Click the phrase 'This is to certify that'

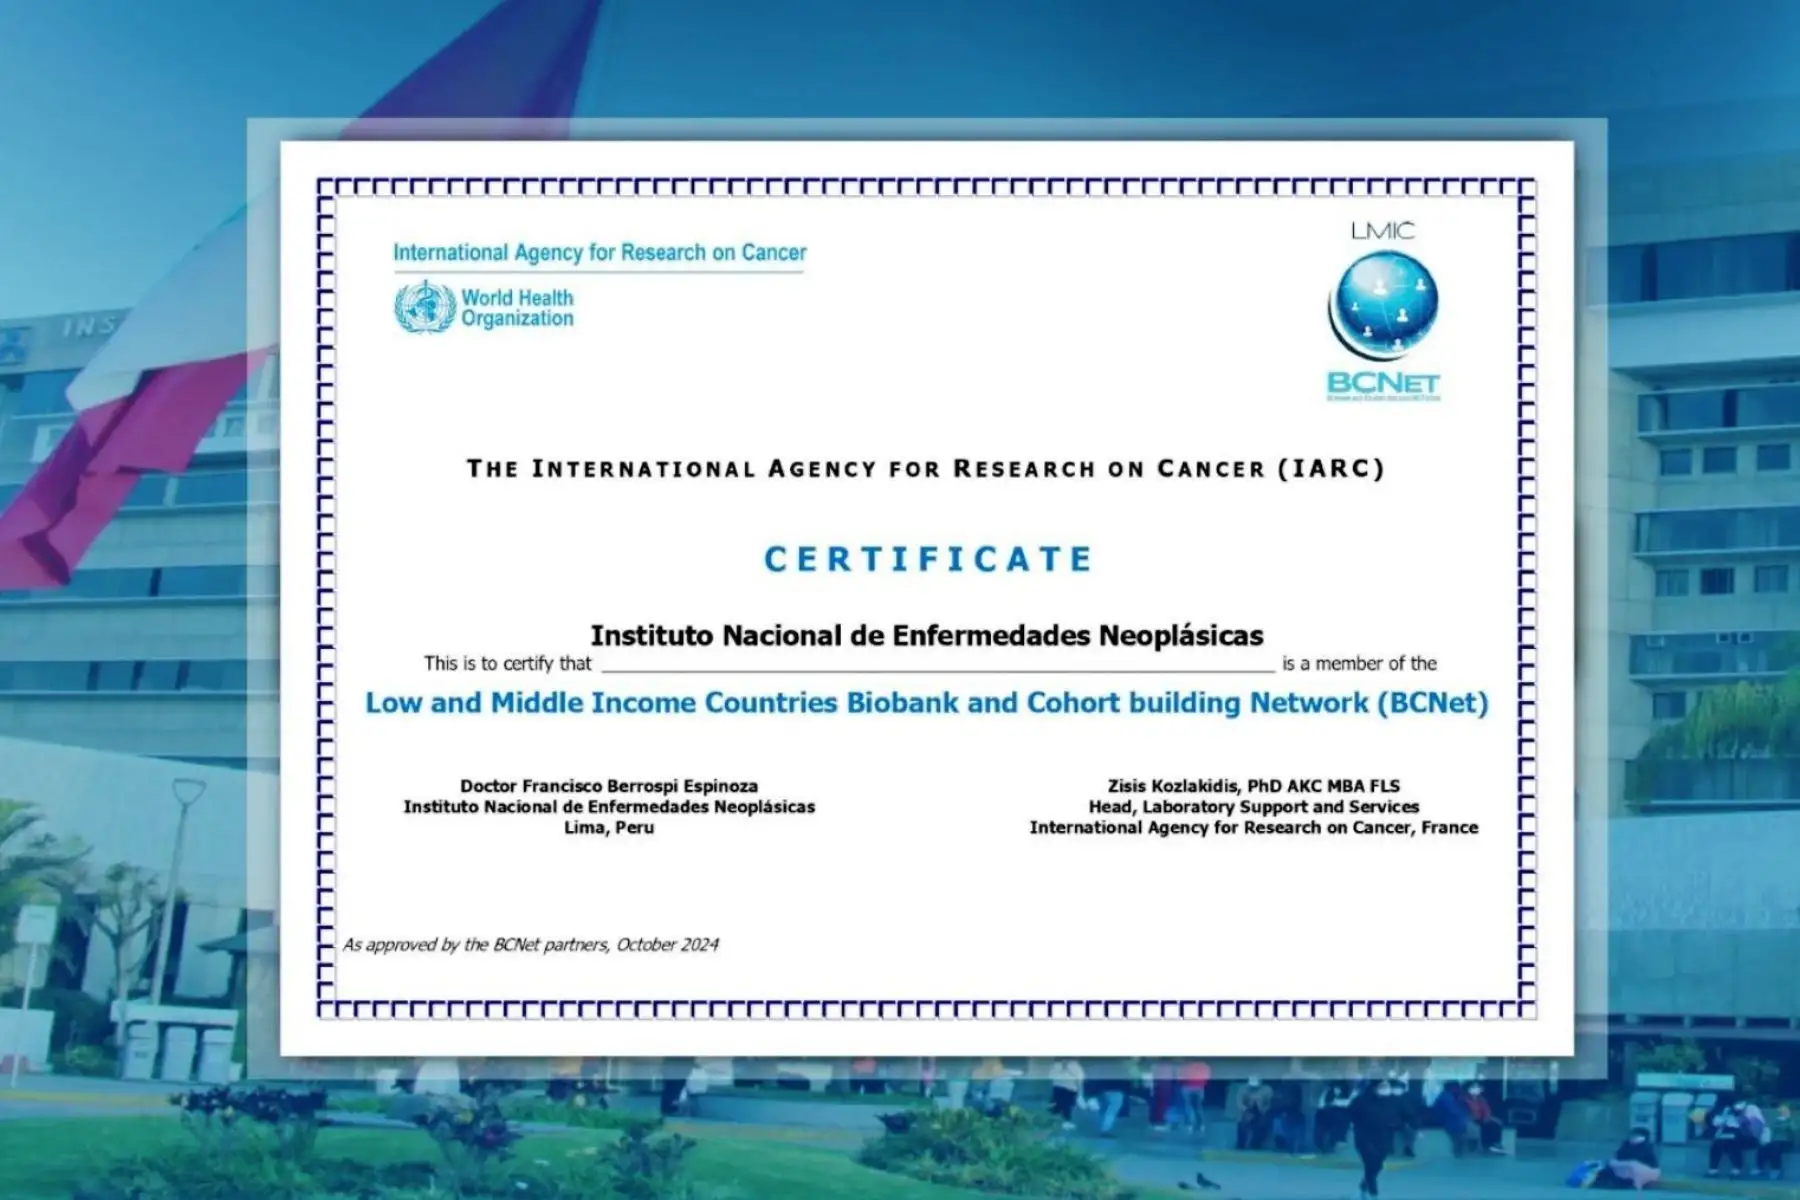coord(508,663)
